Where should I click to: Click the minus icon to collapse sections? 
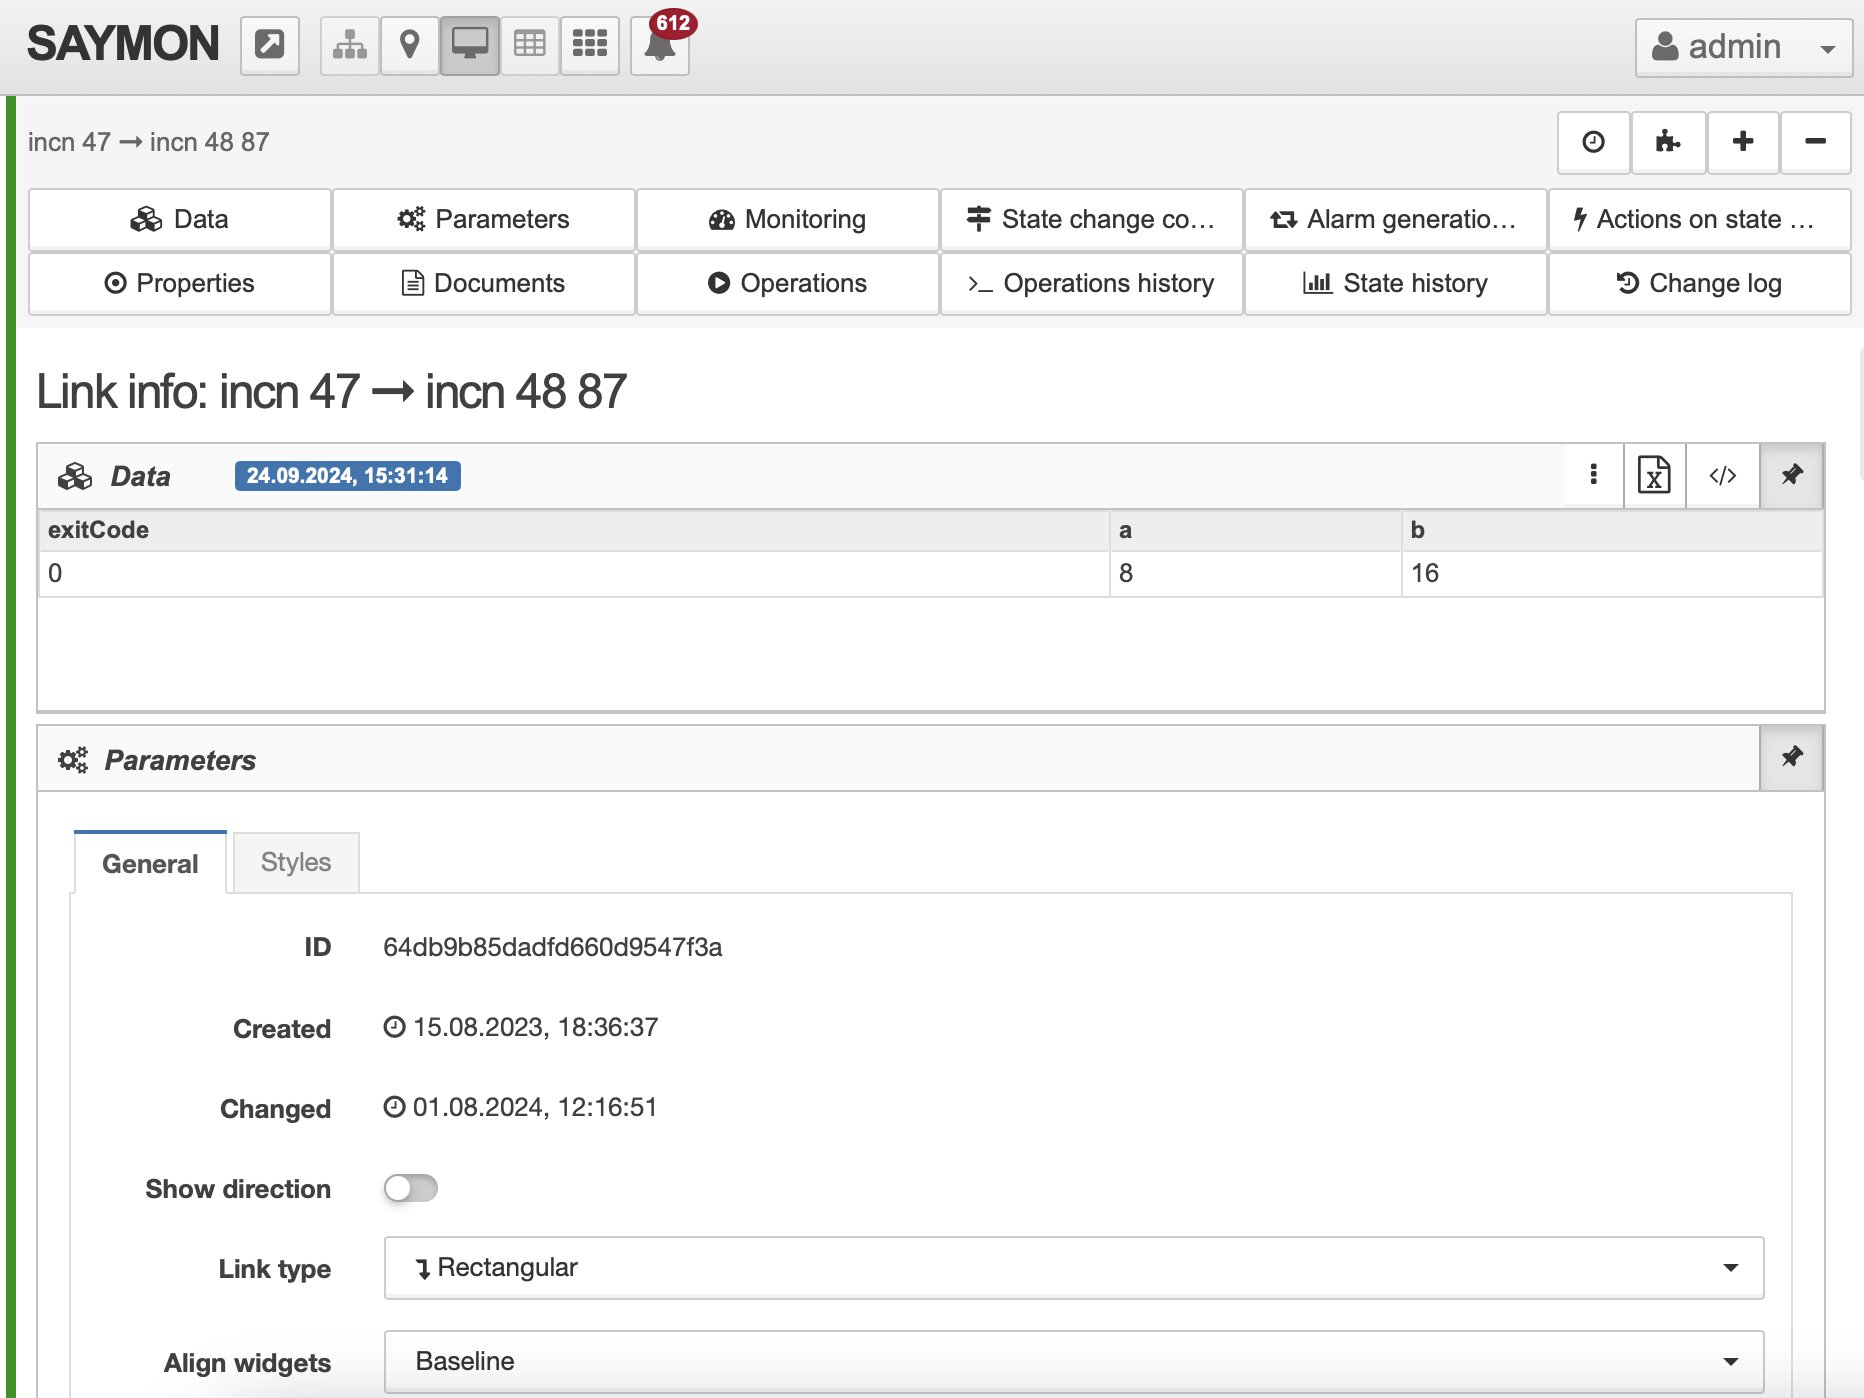point(1816,142)
